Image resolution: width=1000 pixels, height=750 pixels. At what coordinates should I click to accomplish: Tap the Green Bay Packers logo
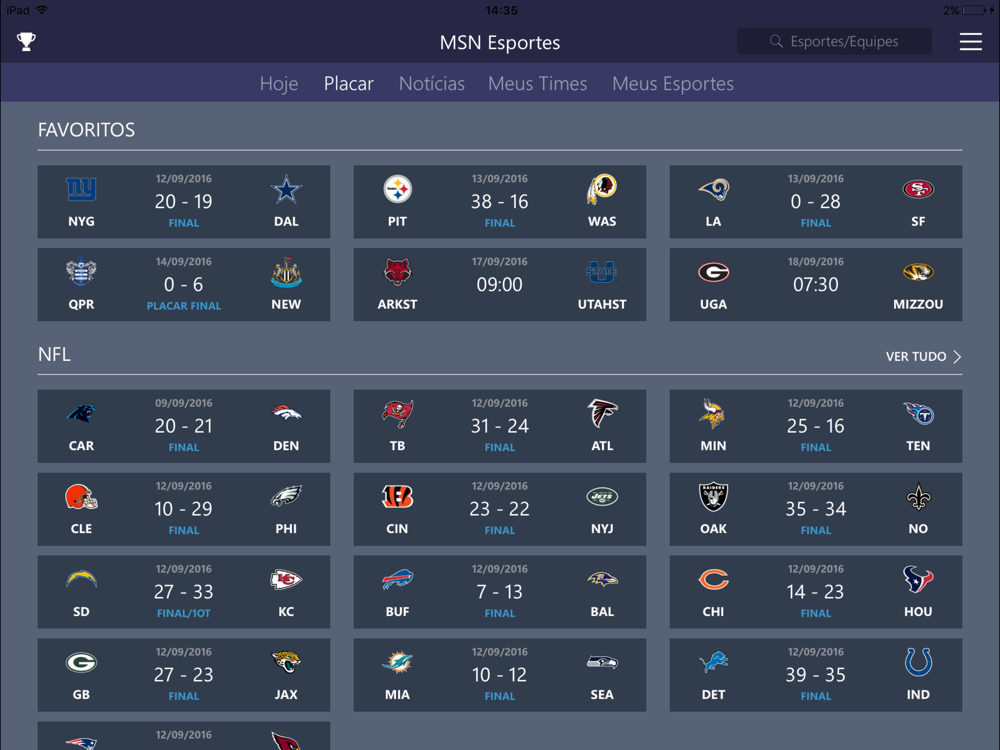coord(81,663)
